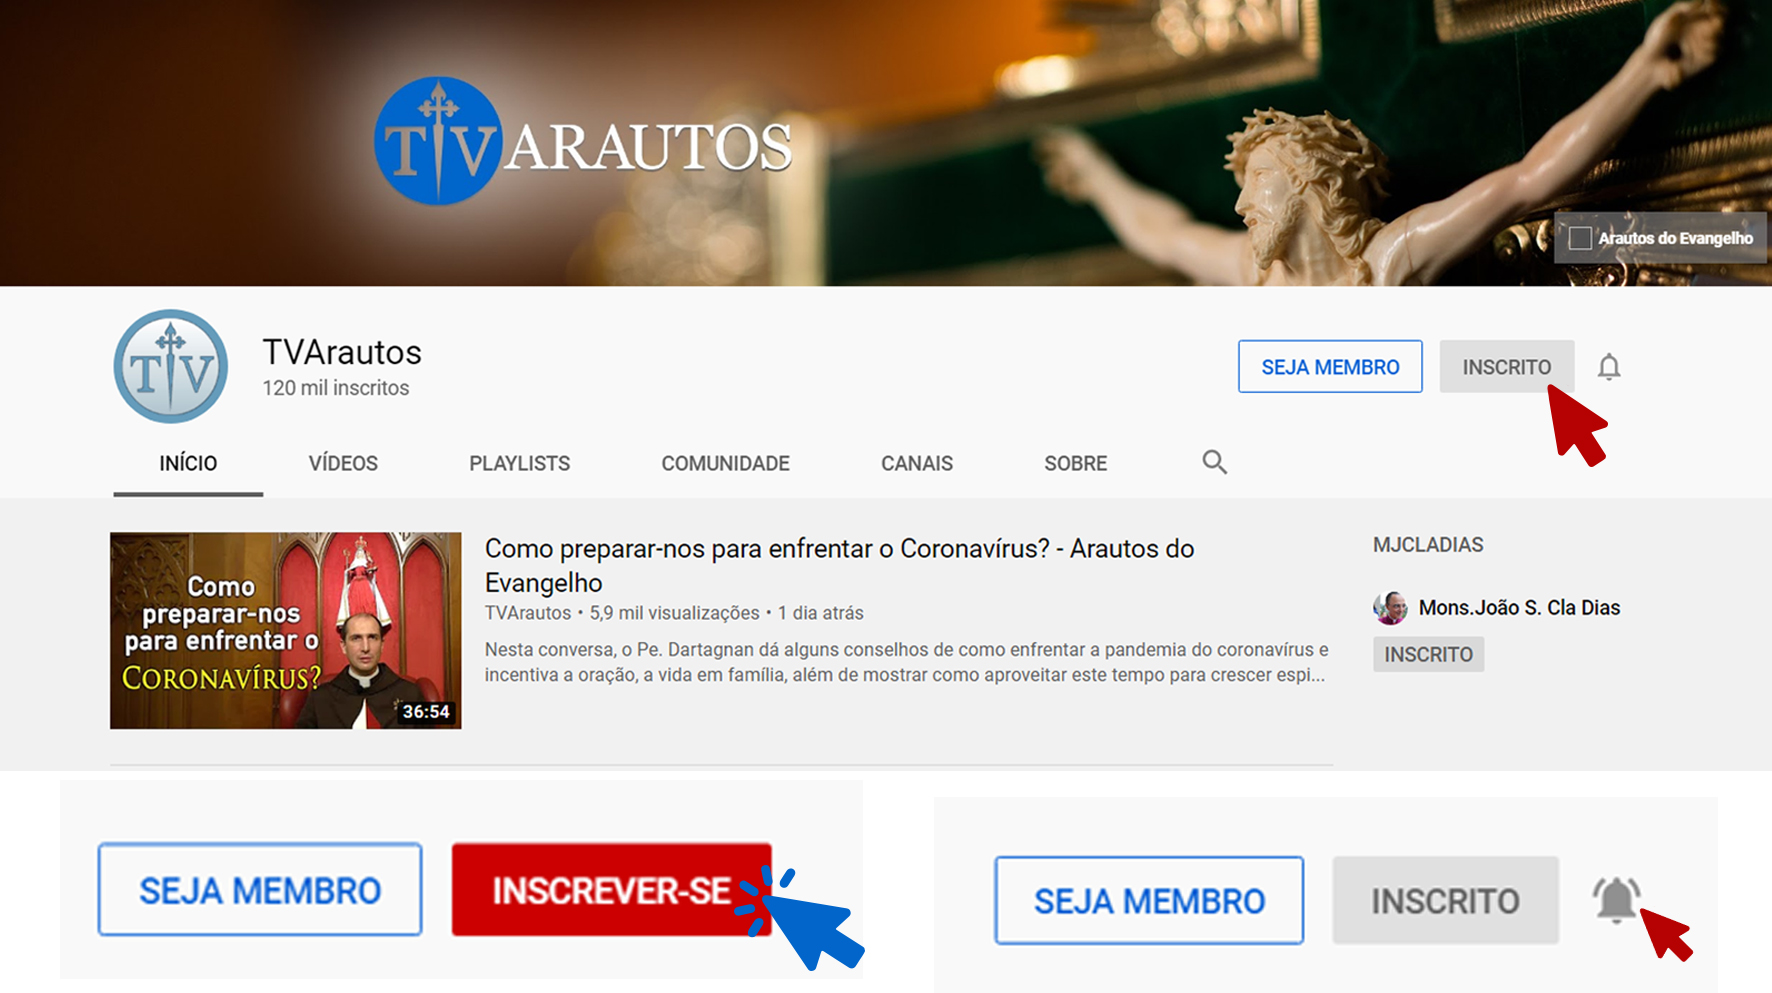Open the Coronavírus video thumbnail
Screen dimensions: 1772x993
point(286,630)
